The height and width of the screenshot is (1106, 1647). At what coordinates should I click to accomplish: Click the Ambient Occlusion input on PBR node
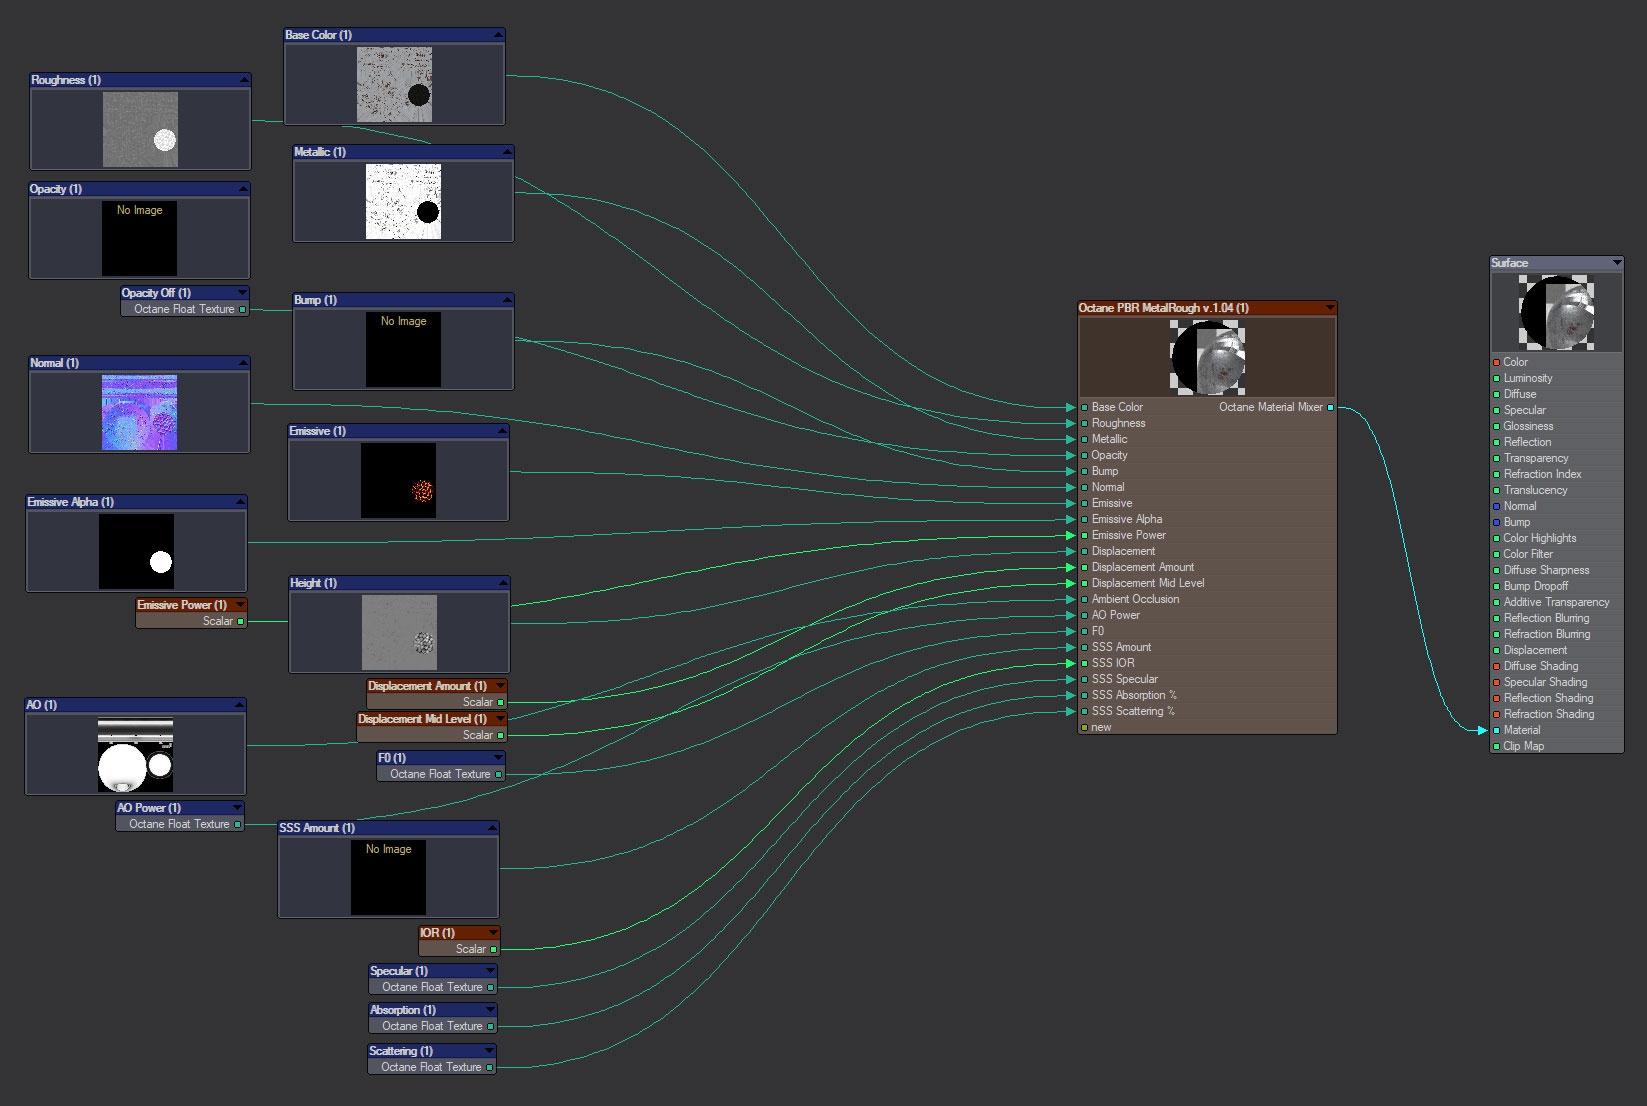(1084, 600)
